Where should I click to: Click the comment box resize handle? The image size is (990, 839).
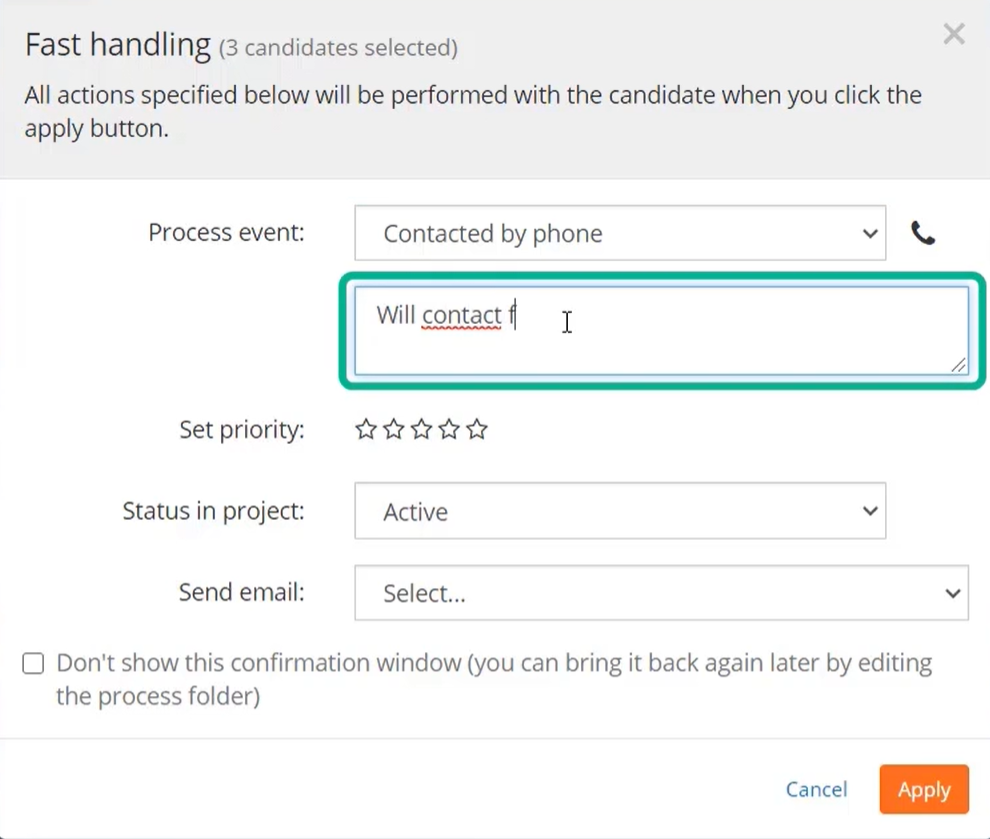[958, 365]
